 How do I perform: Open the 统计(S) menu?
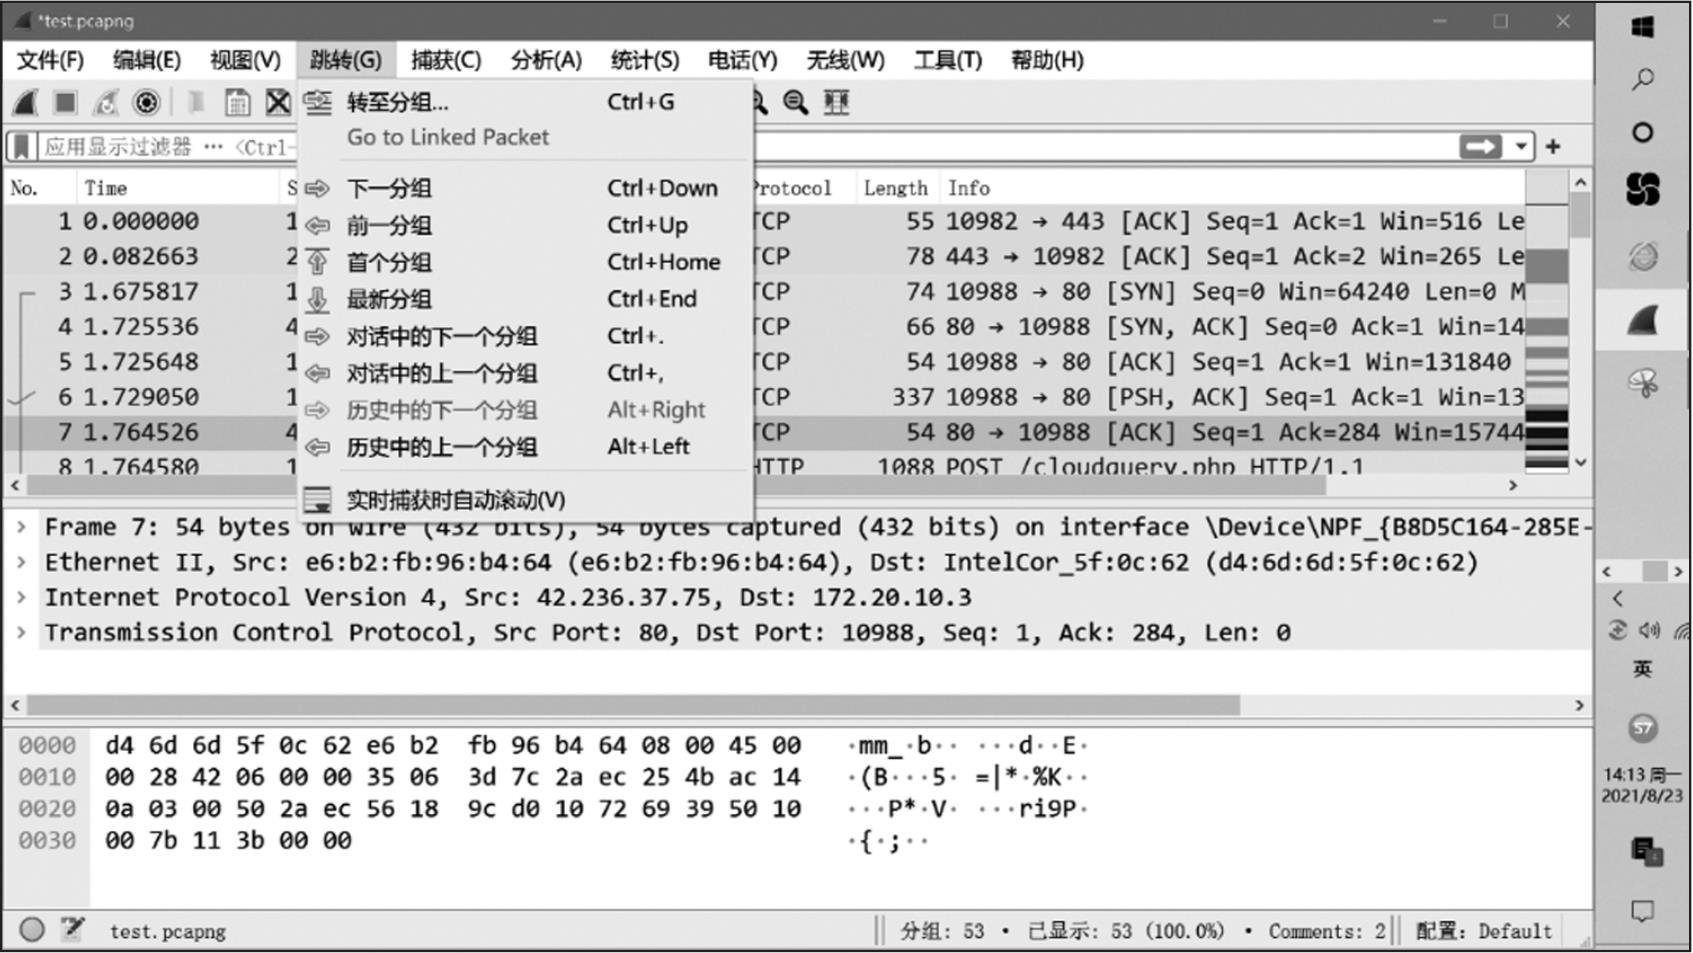(x=644, y=60)
